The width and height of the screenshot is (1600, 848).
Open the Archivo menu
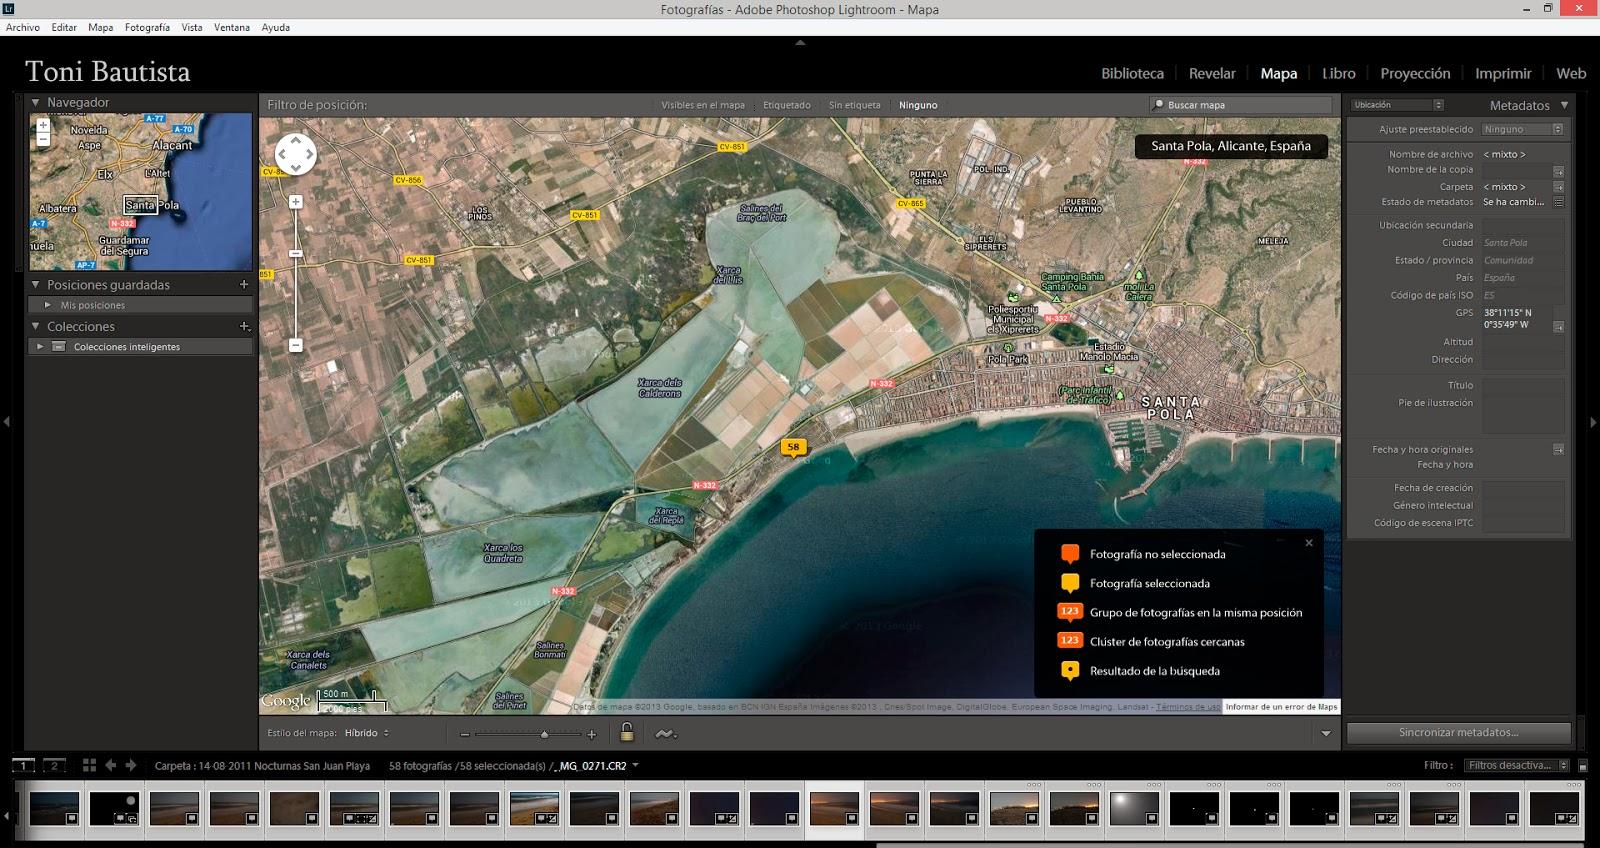(x=23, y=27)
